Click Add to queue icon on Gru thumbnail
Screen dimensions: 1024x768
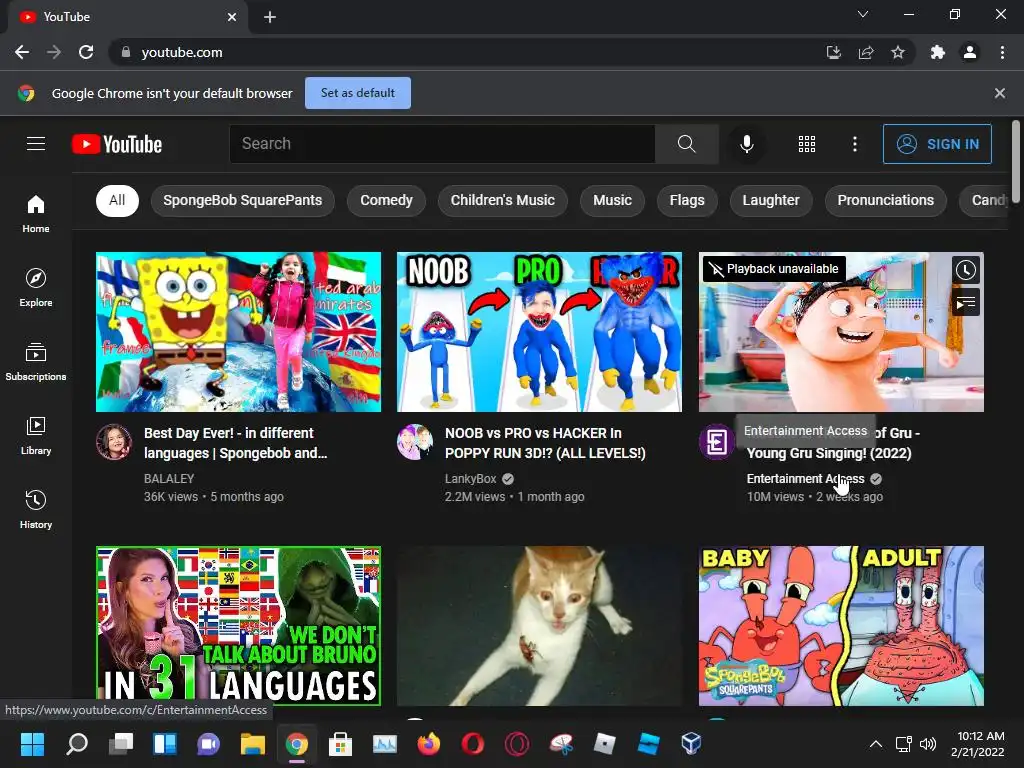(x=965, y=302)
